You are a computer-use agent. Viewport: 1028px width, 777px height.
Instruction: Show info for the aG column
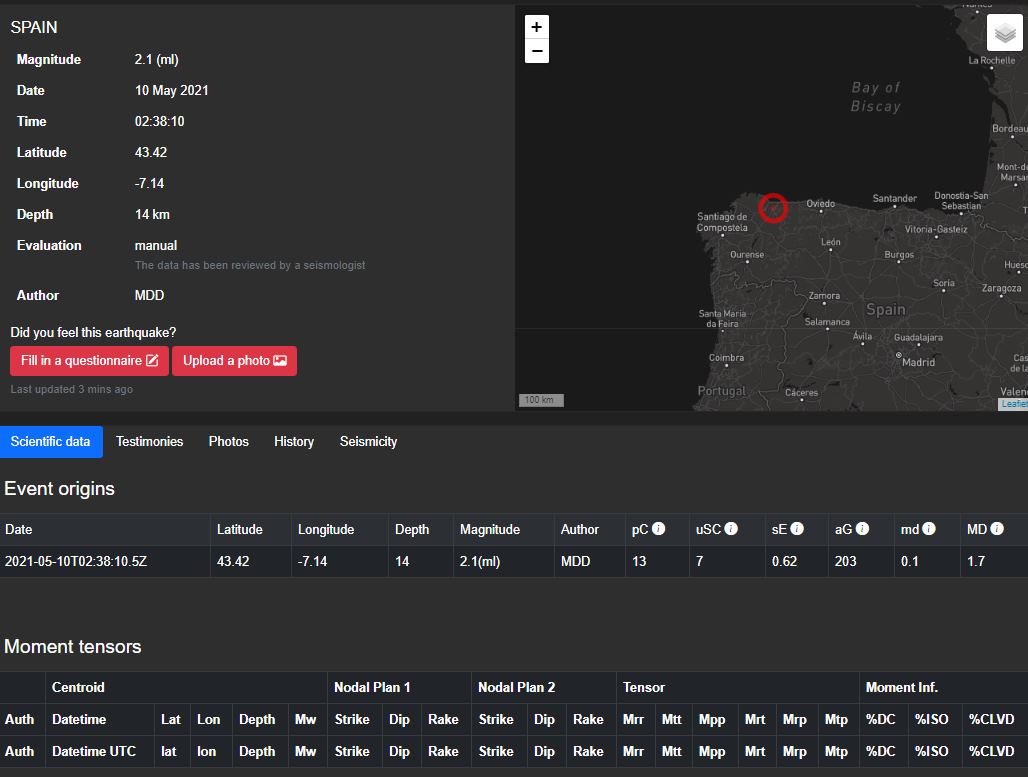(862, 529)
